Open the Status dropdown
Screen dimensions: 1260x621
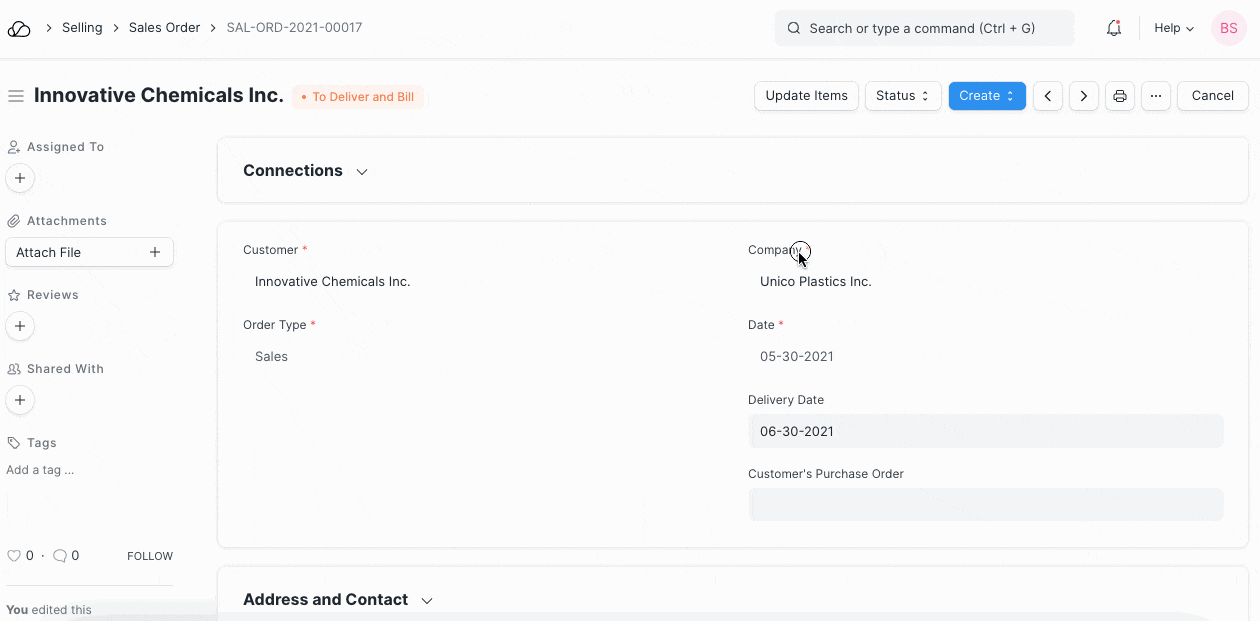(x=902, y=96)
